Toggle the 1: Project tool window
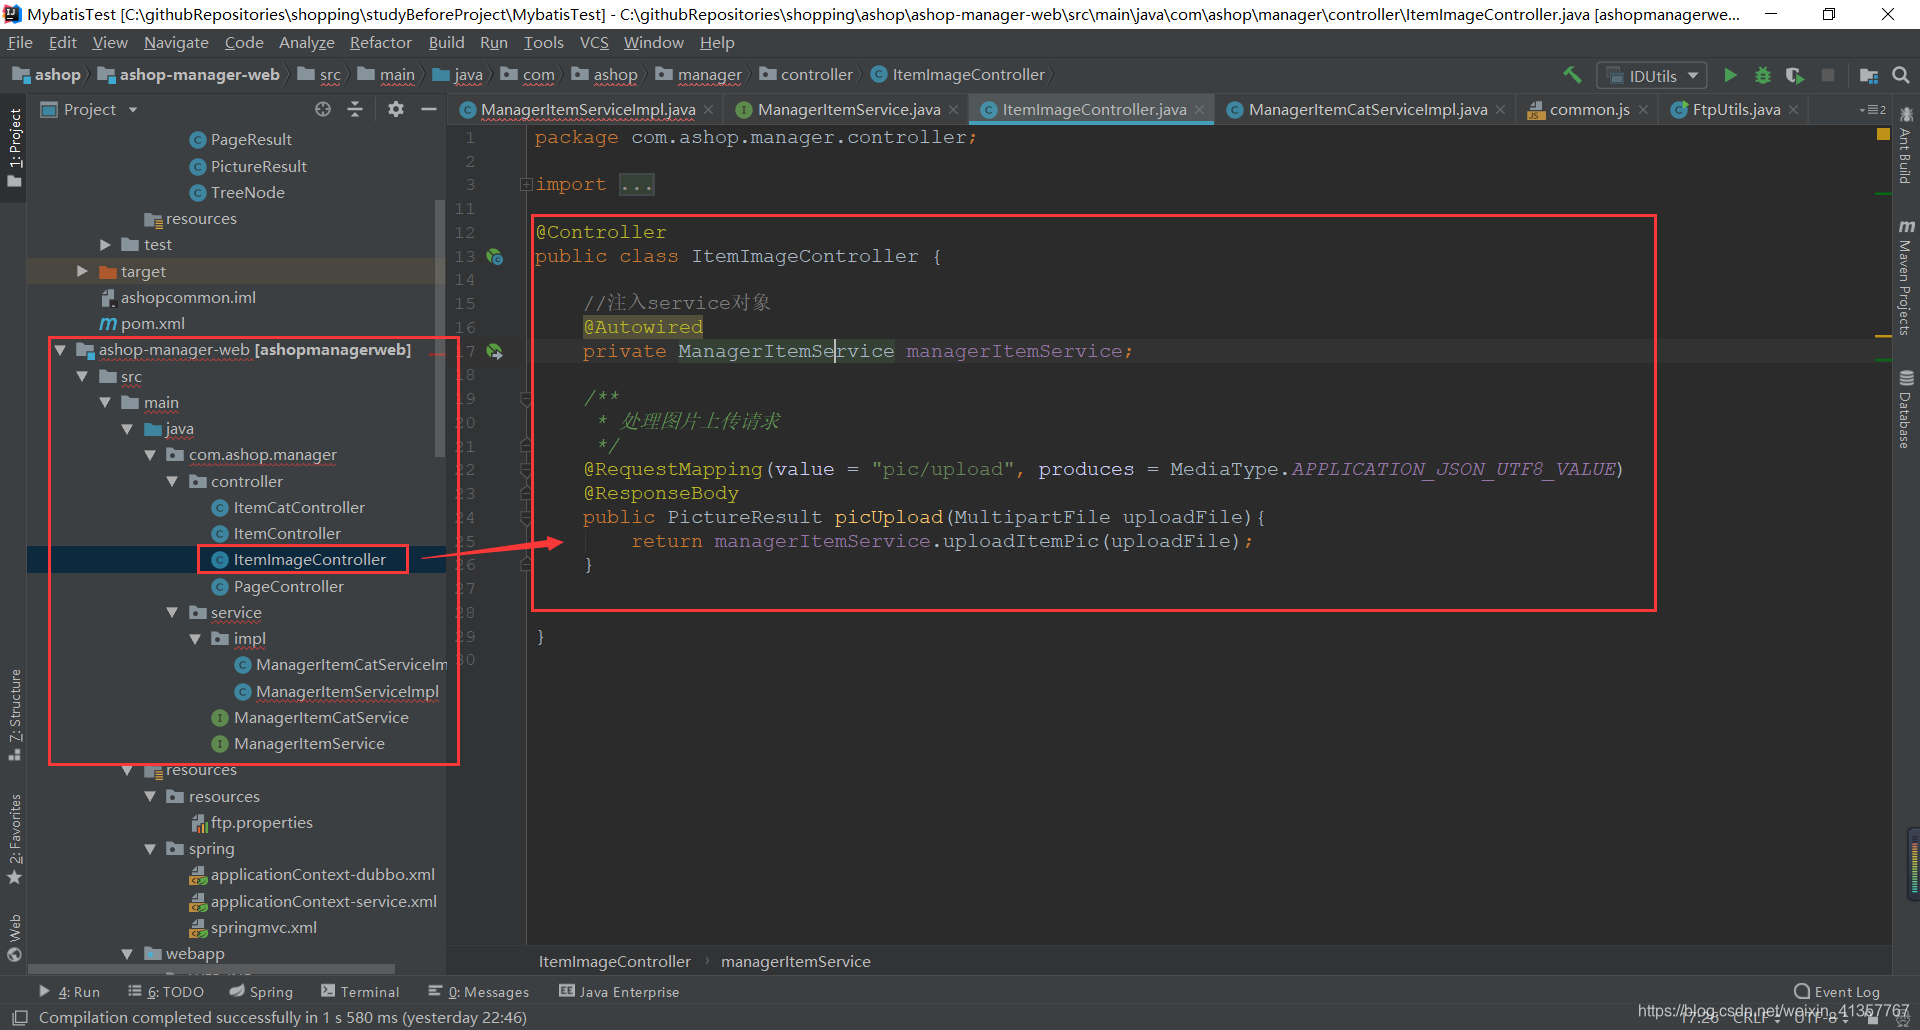Image resolution: width=1920 pixels, height=1030 pixels. pyautogui.click(x=14, y=148)
